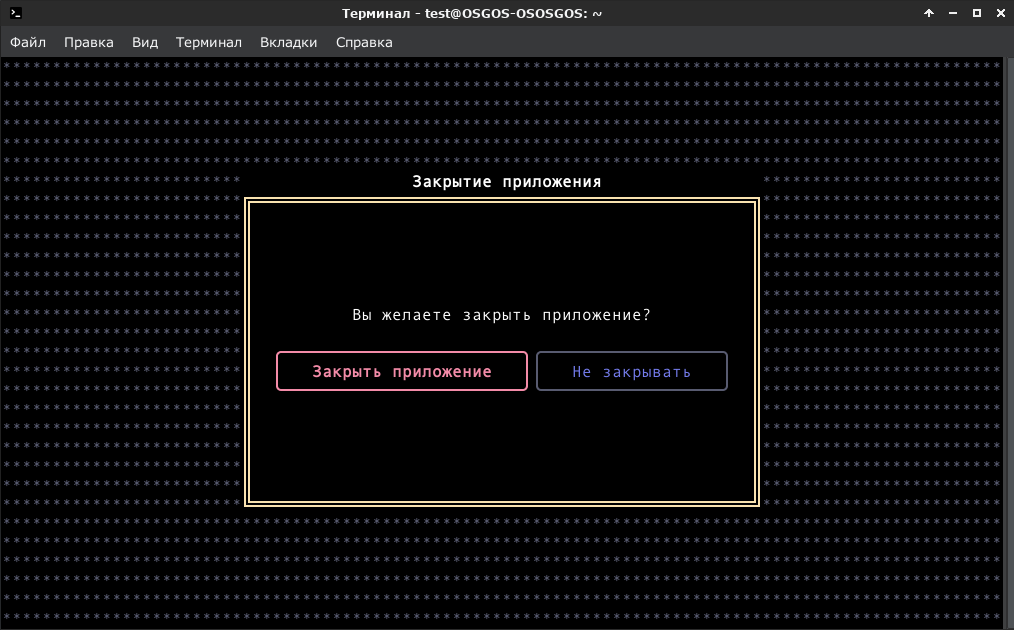The height and width of the screenshot is (630, 1014).
Task: Open the Правка menu
Action: tap(89, 42)
